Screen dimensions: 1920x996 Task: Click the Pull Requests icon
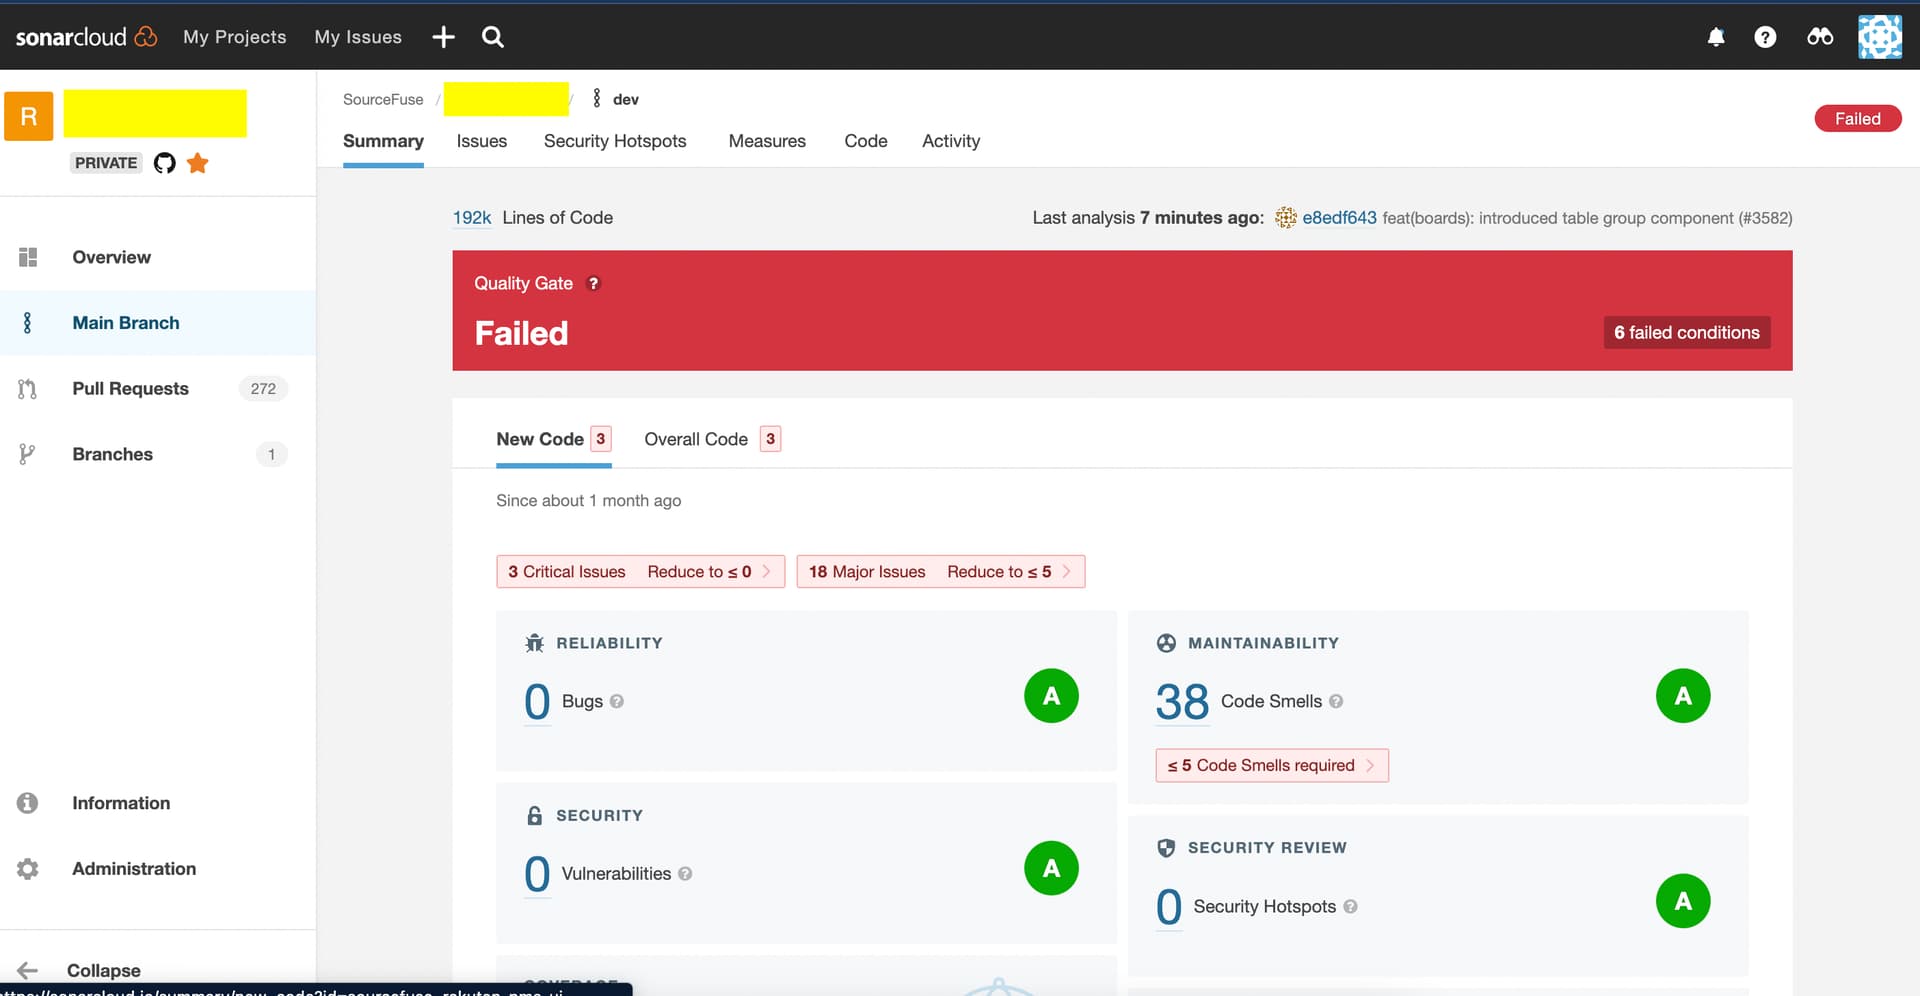[x=27, y=389]
